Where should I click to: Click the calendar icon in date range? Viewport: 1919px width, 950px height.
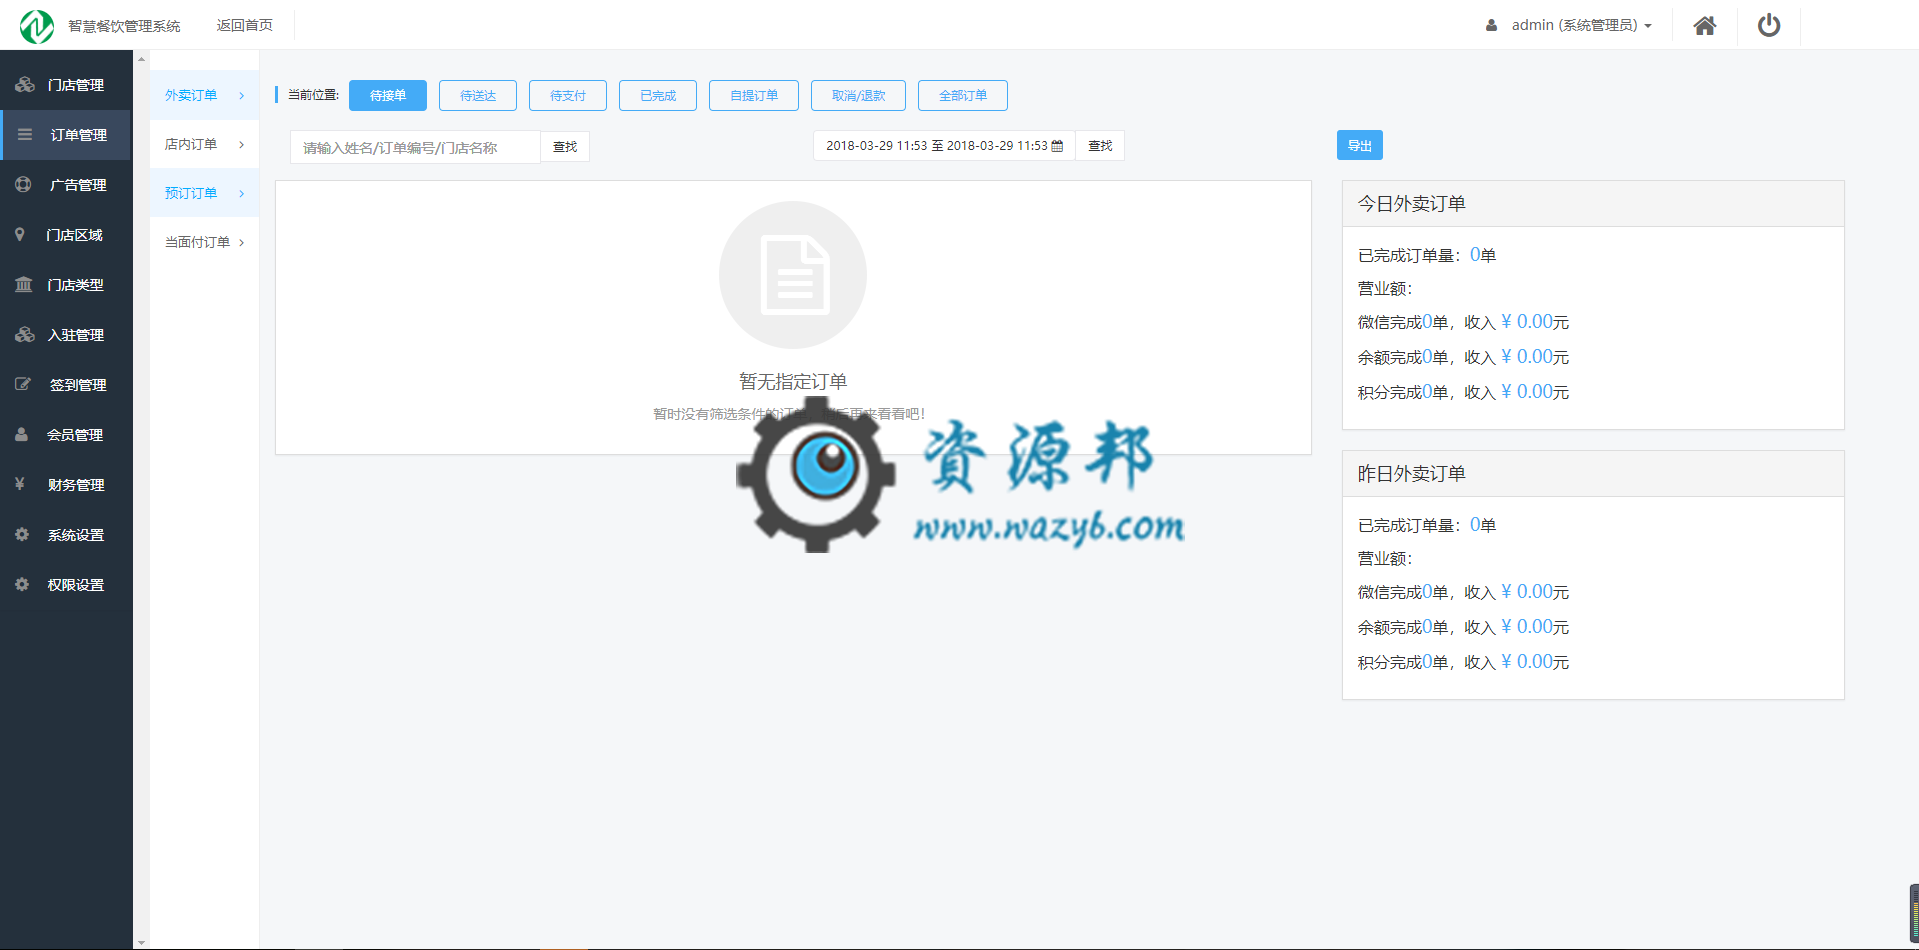coord(1057,146)
